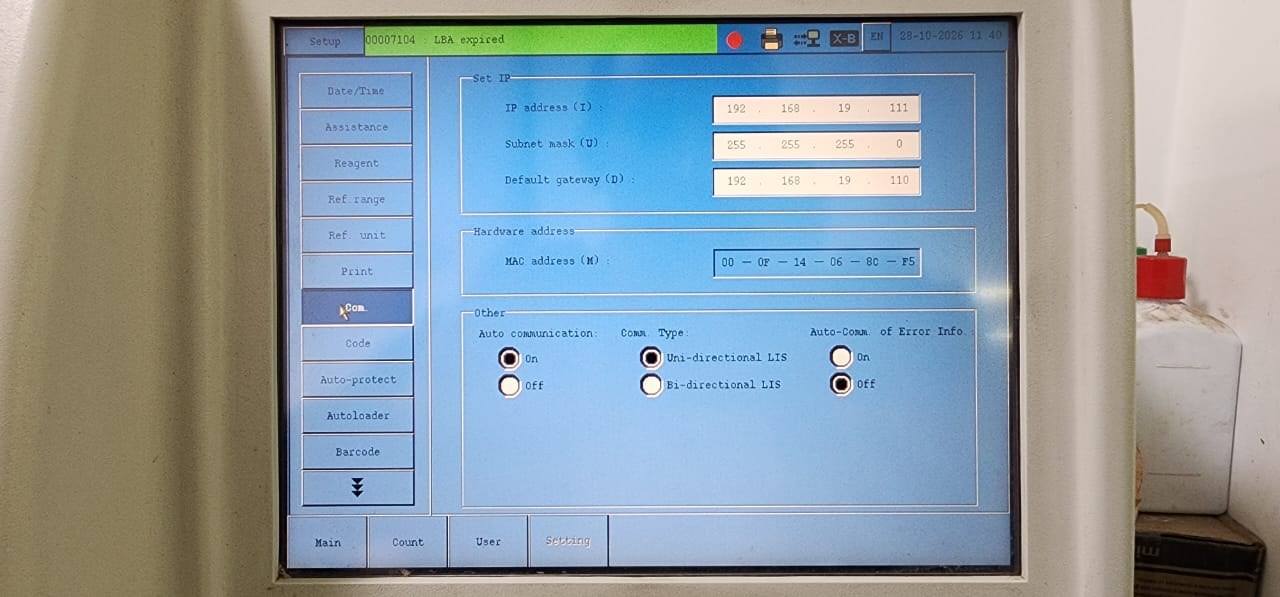The height and width of the screenshot is (597, 1280).
Task: Switch to User tab at bottom
Action: [x=488, y=542]
